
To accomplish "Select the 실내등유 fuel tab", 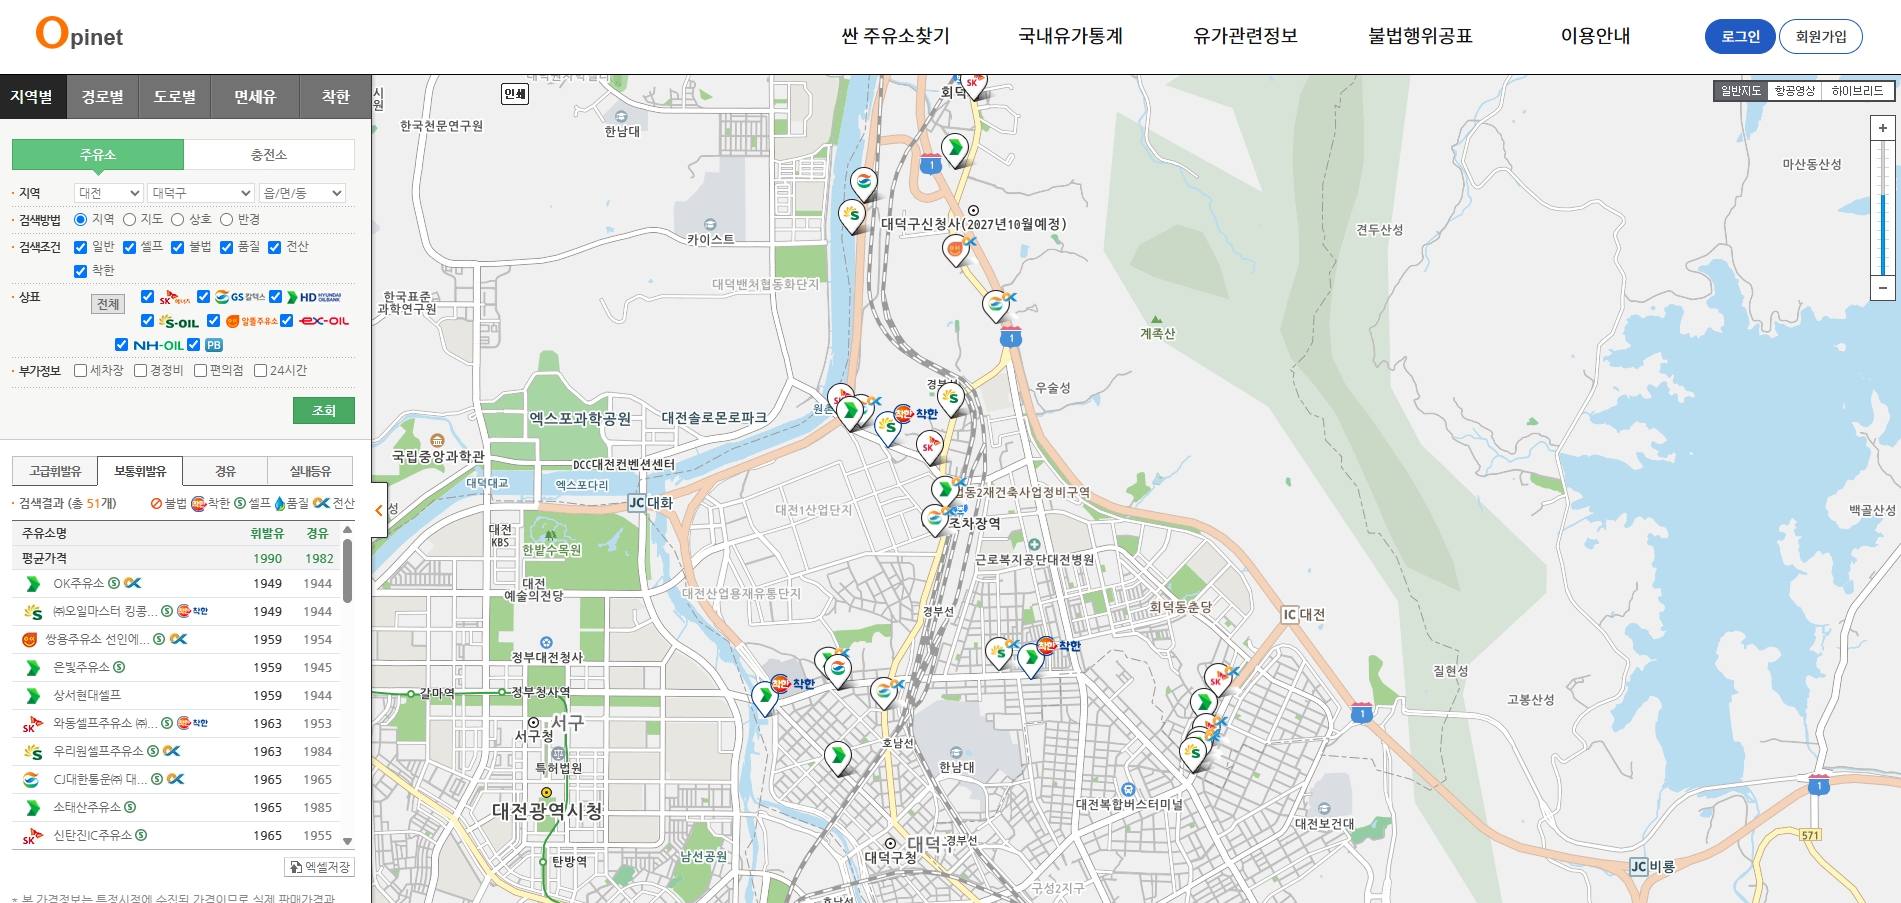I will (x=310, y=471).
